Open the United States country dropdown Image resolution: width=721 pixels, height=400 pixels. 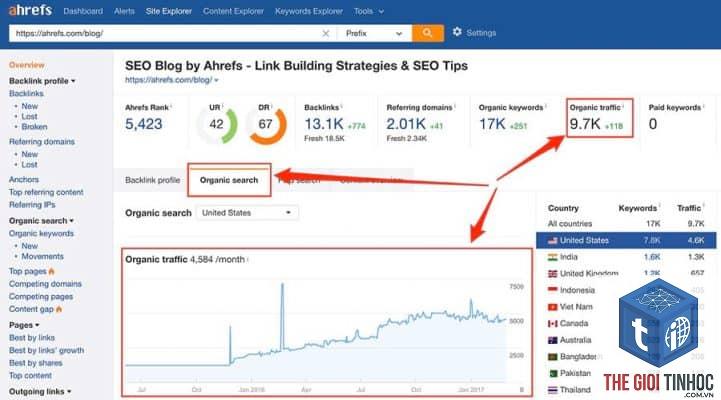pos(247,213)
